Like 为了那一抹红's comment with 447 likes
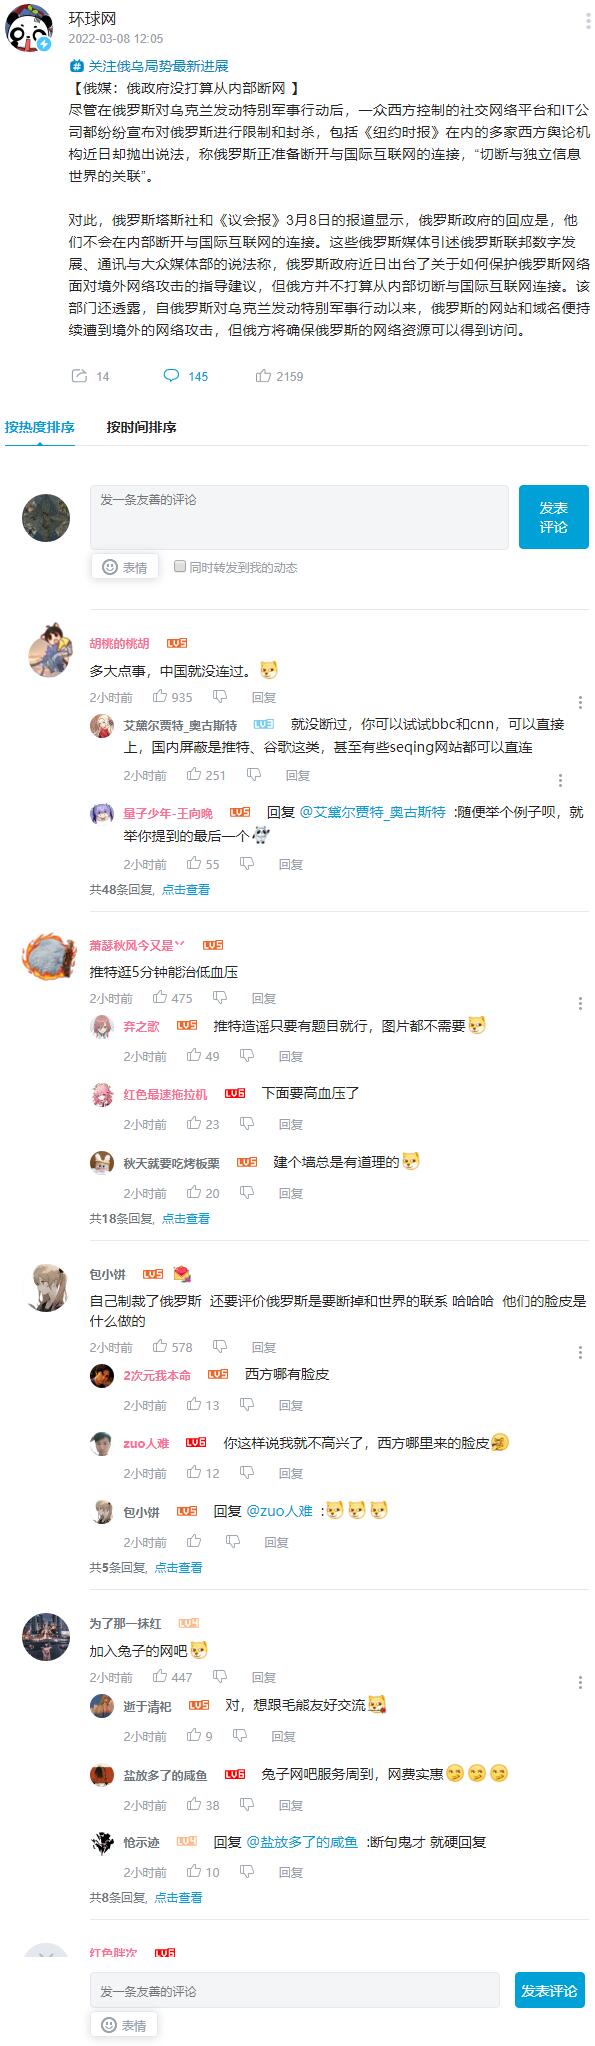 click(x=160, y=1677)
